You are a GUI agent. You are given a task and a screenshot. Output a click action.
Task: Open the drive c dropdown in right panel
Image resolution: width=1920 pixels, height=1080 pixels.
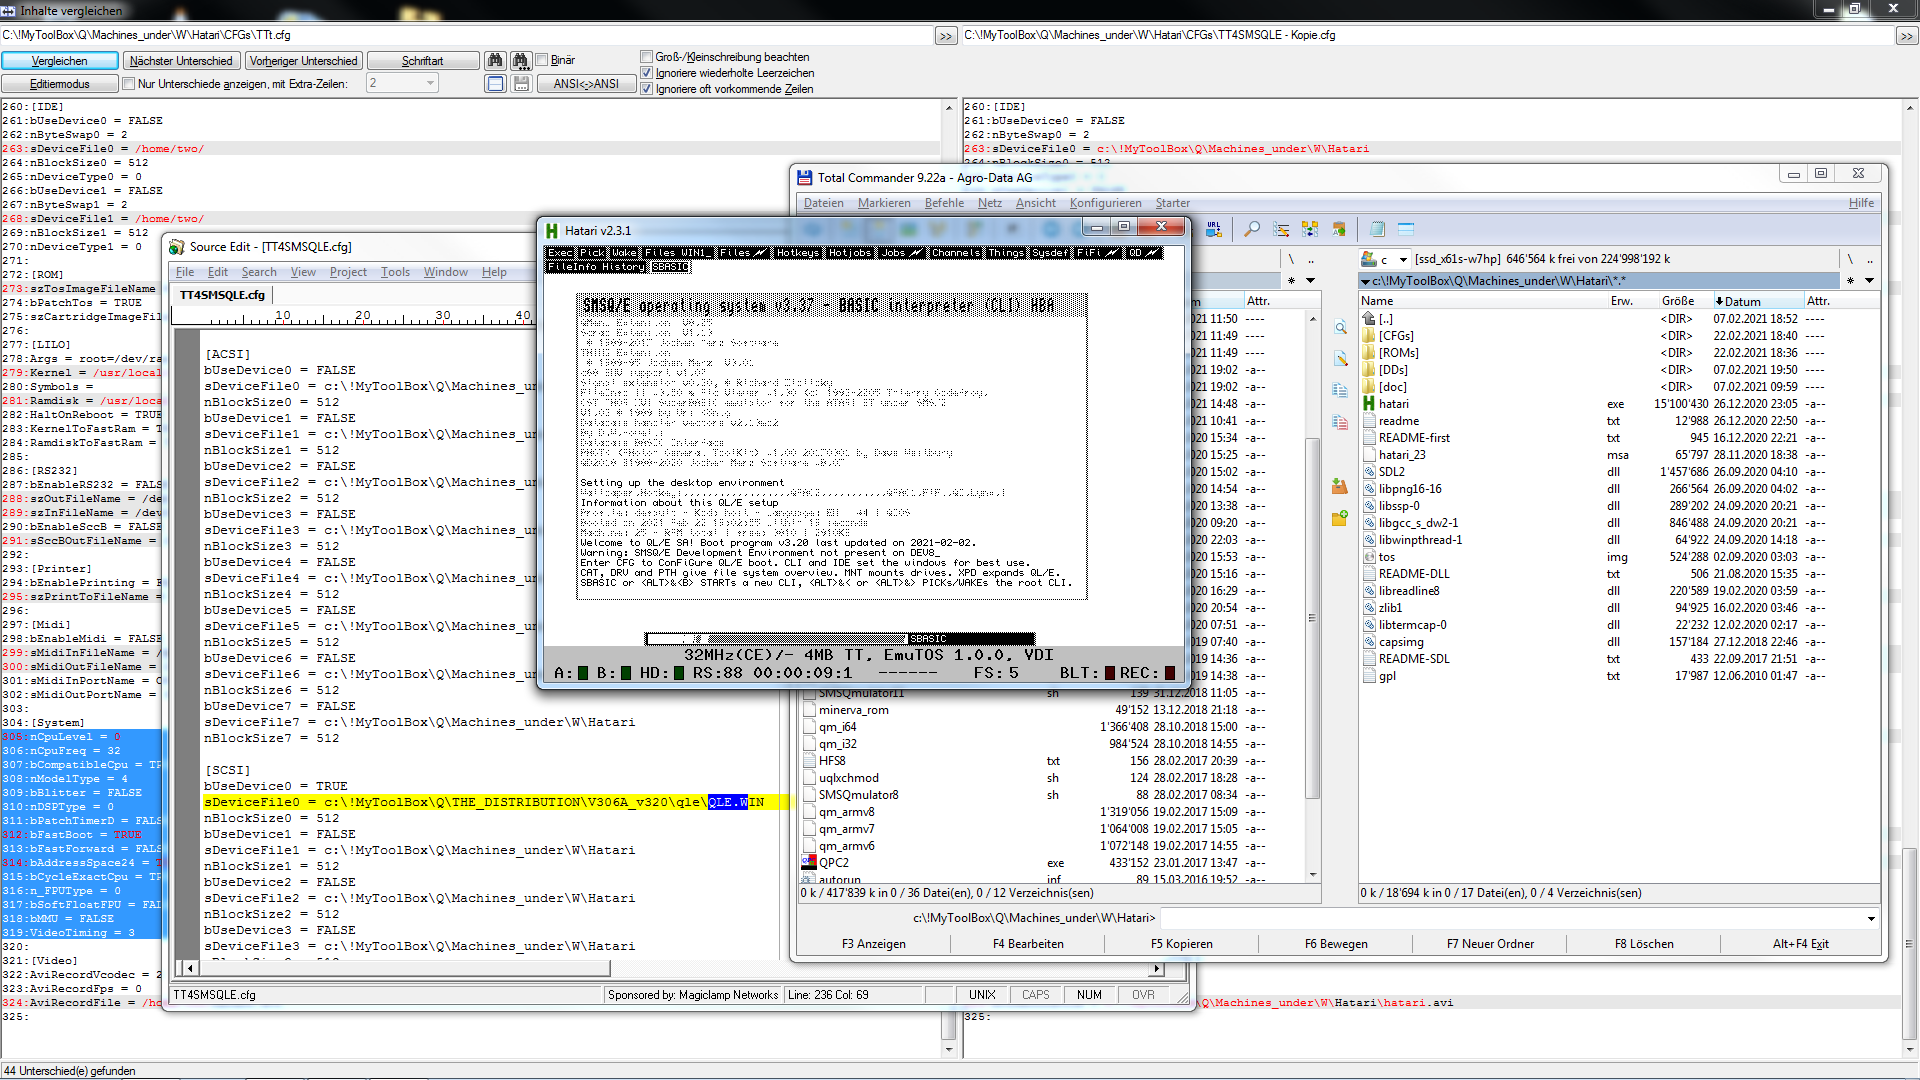pos(1404,260)
